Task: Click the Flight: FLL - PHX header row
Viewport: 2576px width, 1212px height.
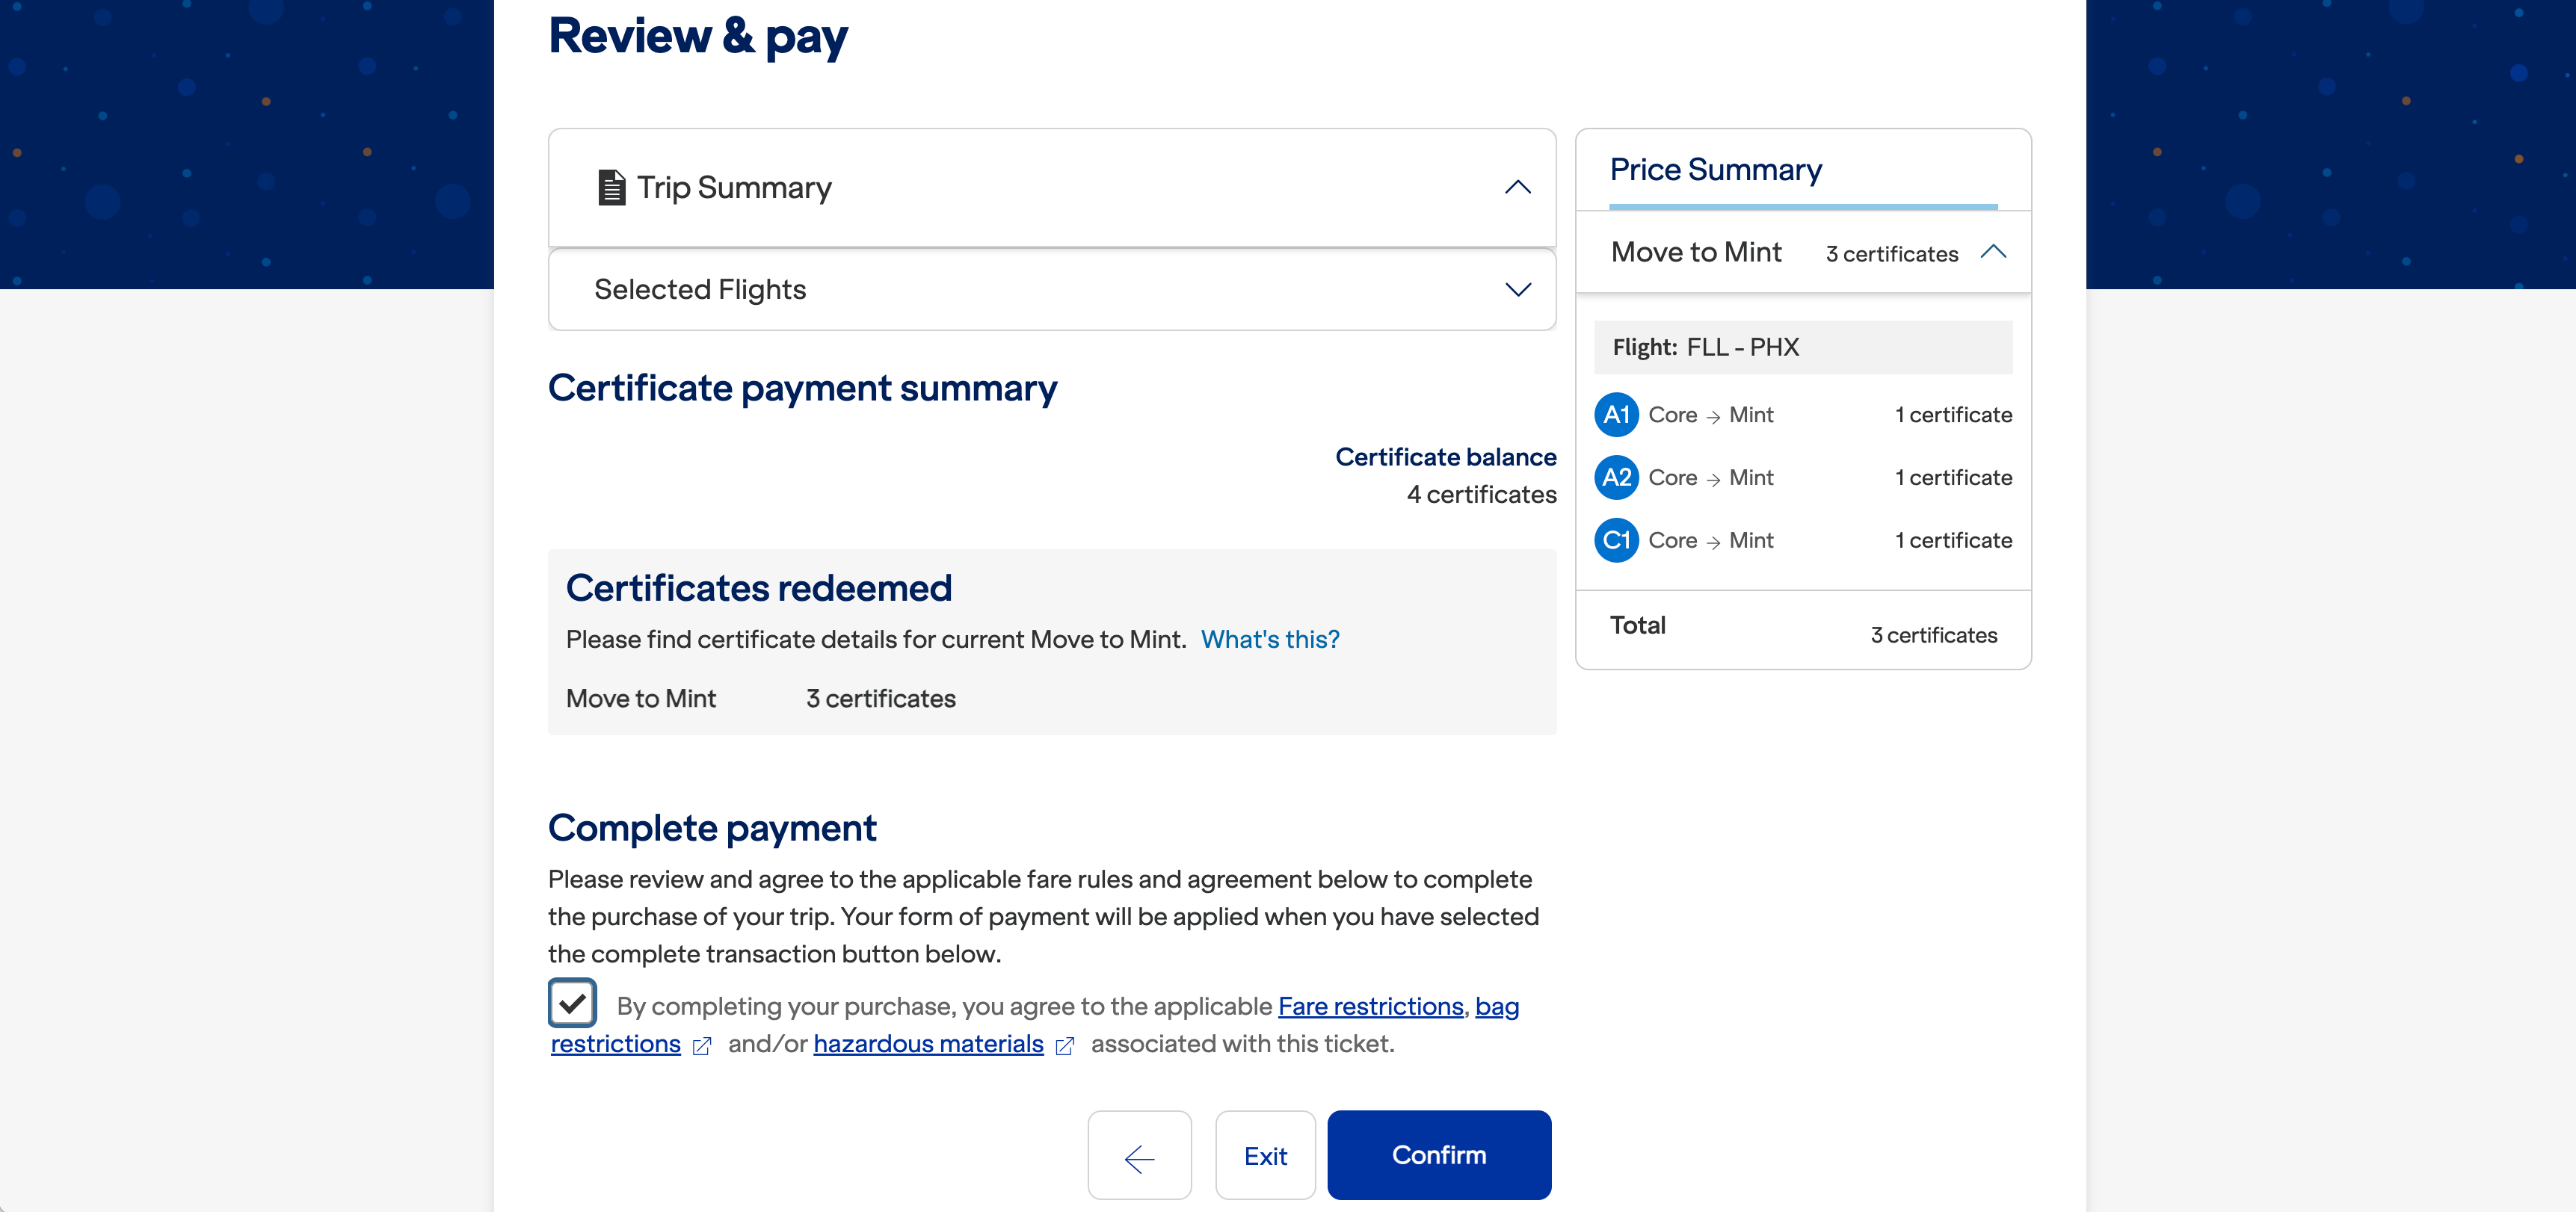Action: click(1802, 348)
